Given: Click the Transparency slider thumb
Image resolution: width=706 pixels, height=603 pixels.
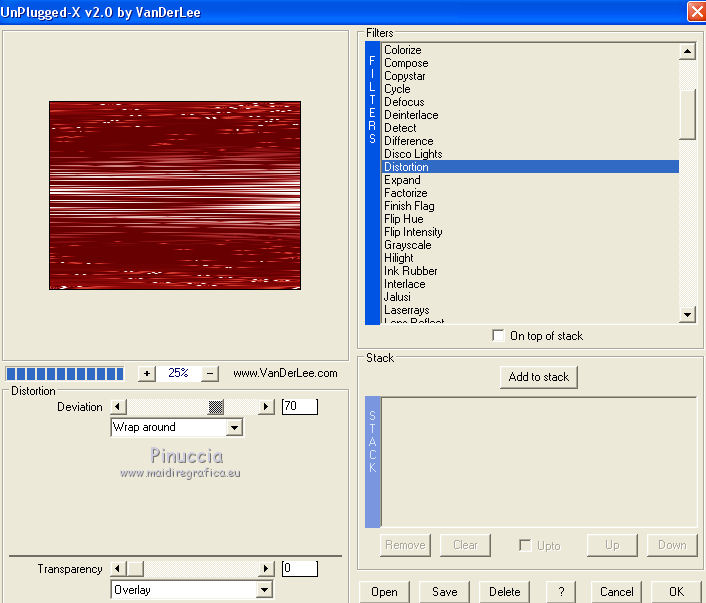Looking at the screenshot, I should [135, 569].
